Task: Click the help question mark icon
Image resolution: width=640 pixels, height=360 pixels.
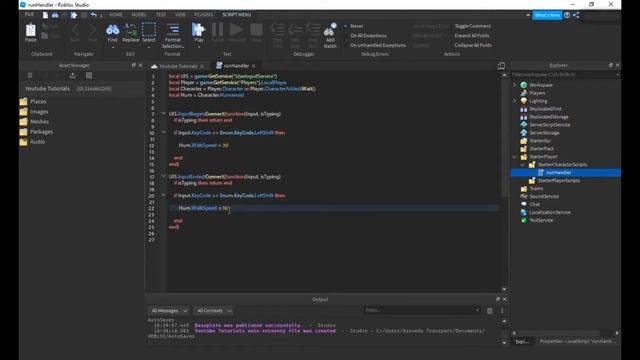Action: click(567, 15)
